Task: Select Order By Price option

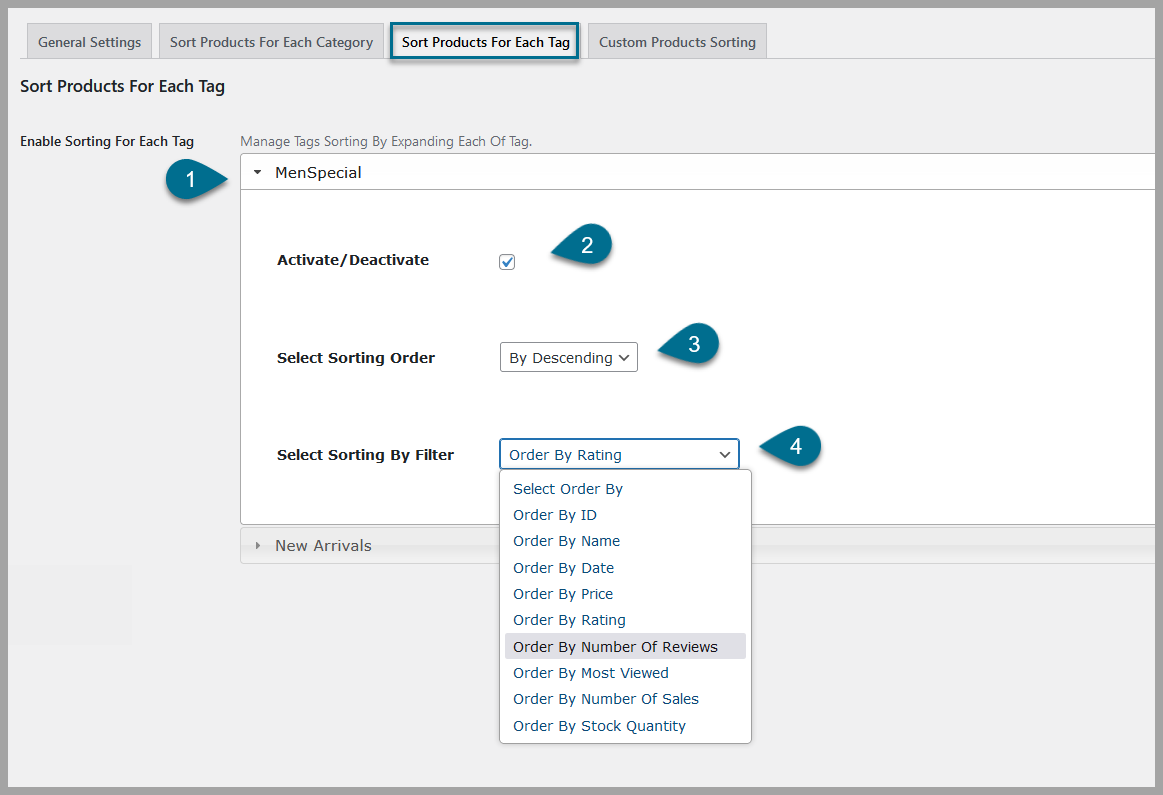Action: pyautogui.click(x=563, y=594)
